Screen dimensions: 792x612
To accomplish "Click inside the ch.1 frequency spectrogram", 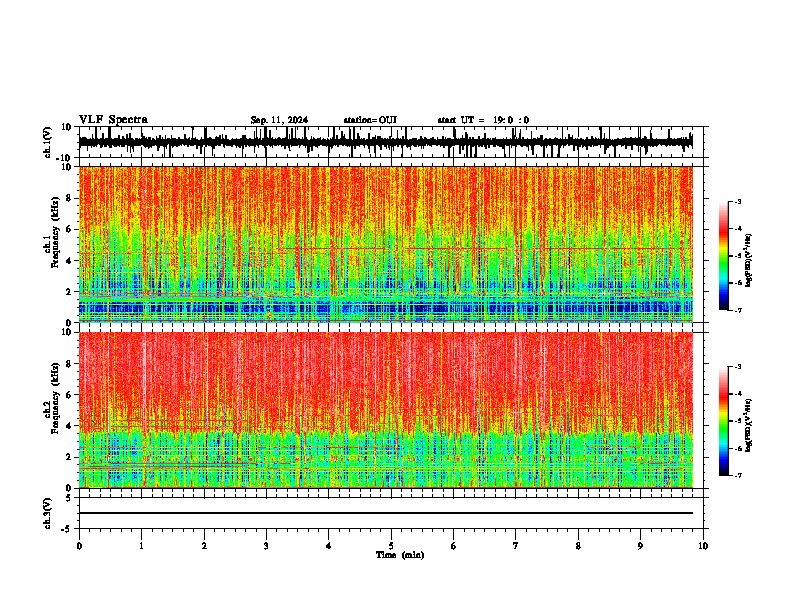I will tap(385, 244).
